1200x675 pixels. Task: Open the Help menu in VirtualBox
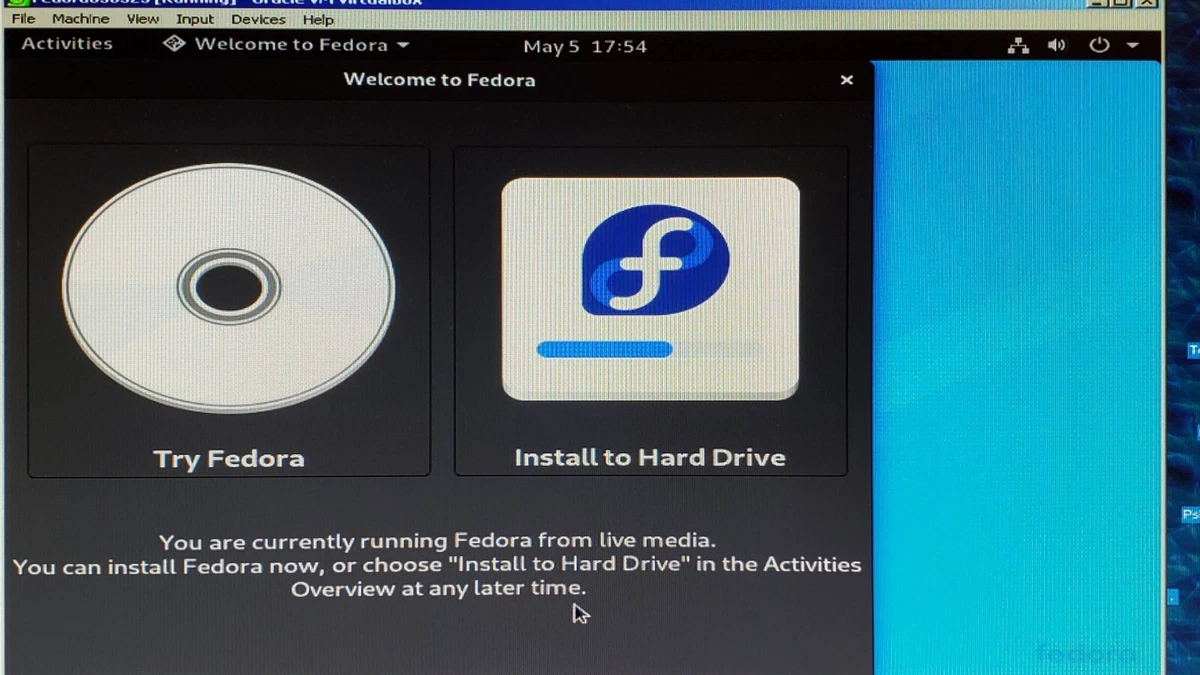click(318, 19)
